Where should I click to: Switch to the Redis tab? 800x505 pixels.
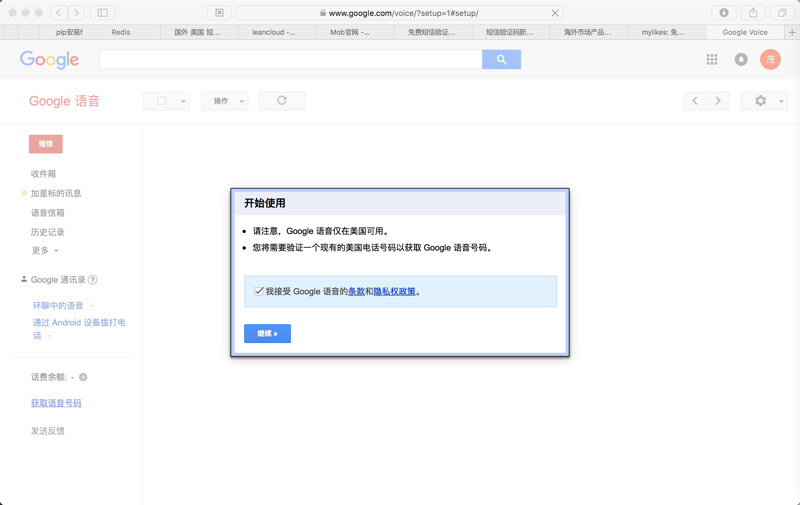(x=121, y=32)
